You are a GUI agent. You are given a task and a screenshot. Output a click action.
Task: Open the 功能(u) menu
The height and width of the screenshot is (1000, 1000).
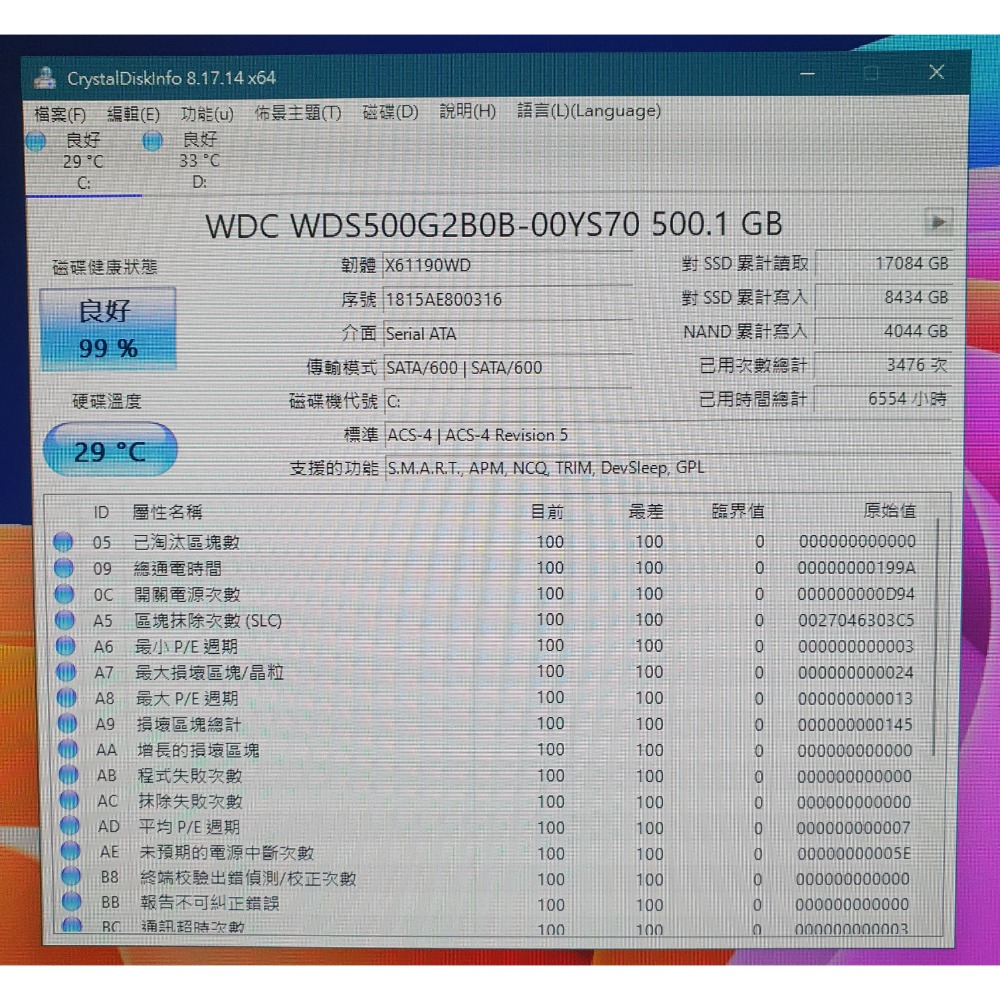tap(207, 114)
